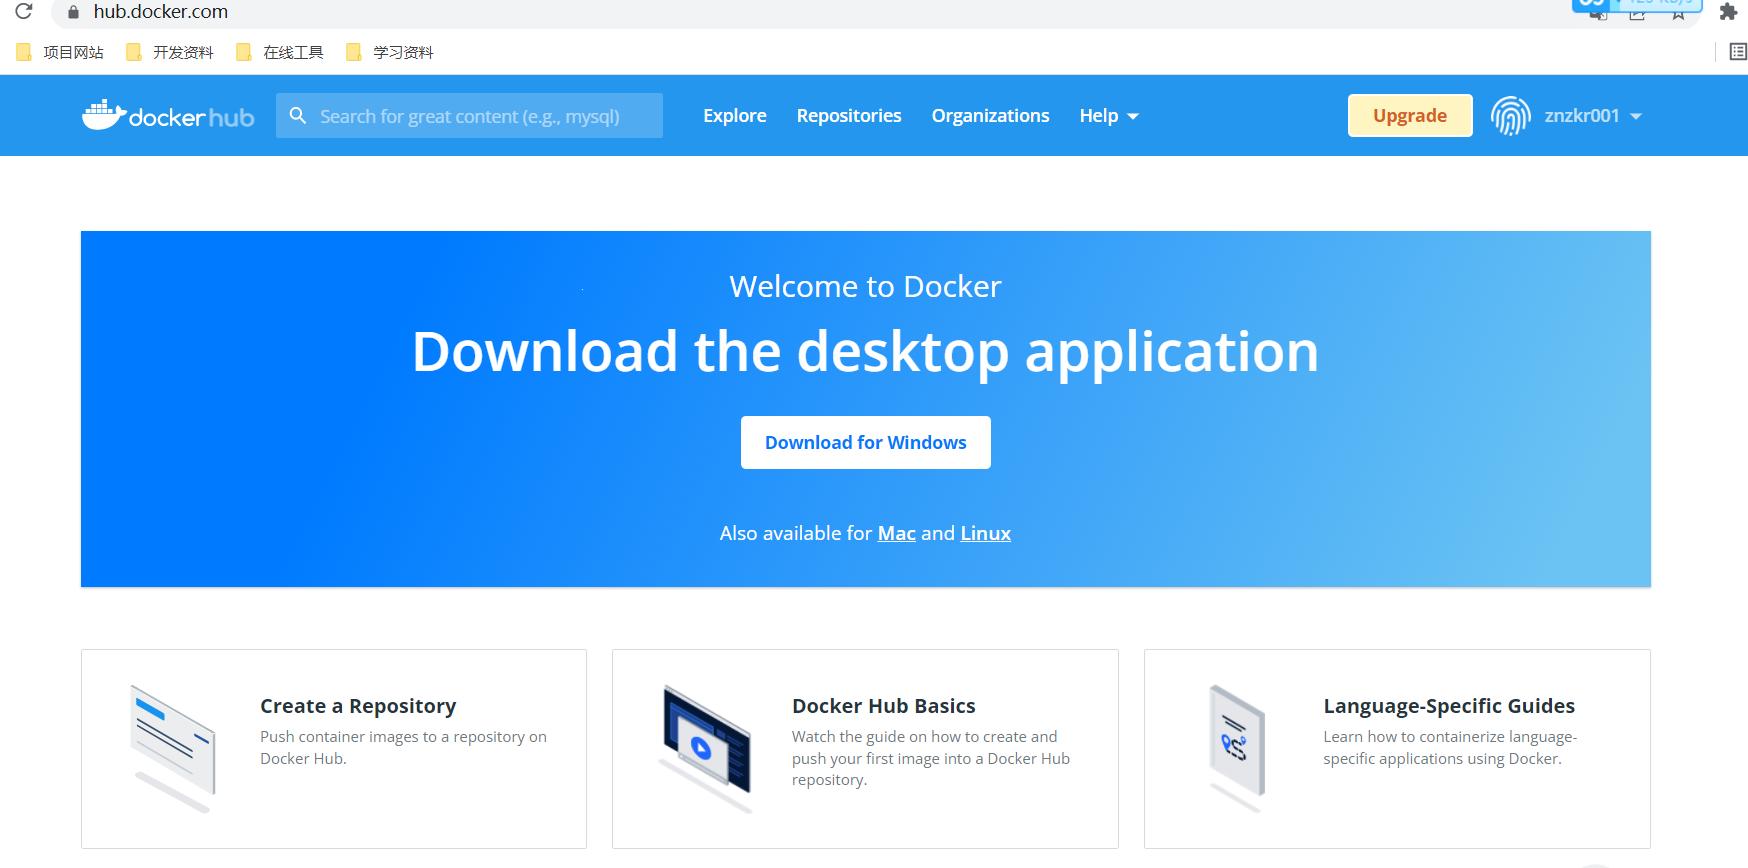Click the Upgrade button
Viewport: 1748px width, 868px height.
(x=1410, y=115)
